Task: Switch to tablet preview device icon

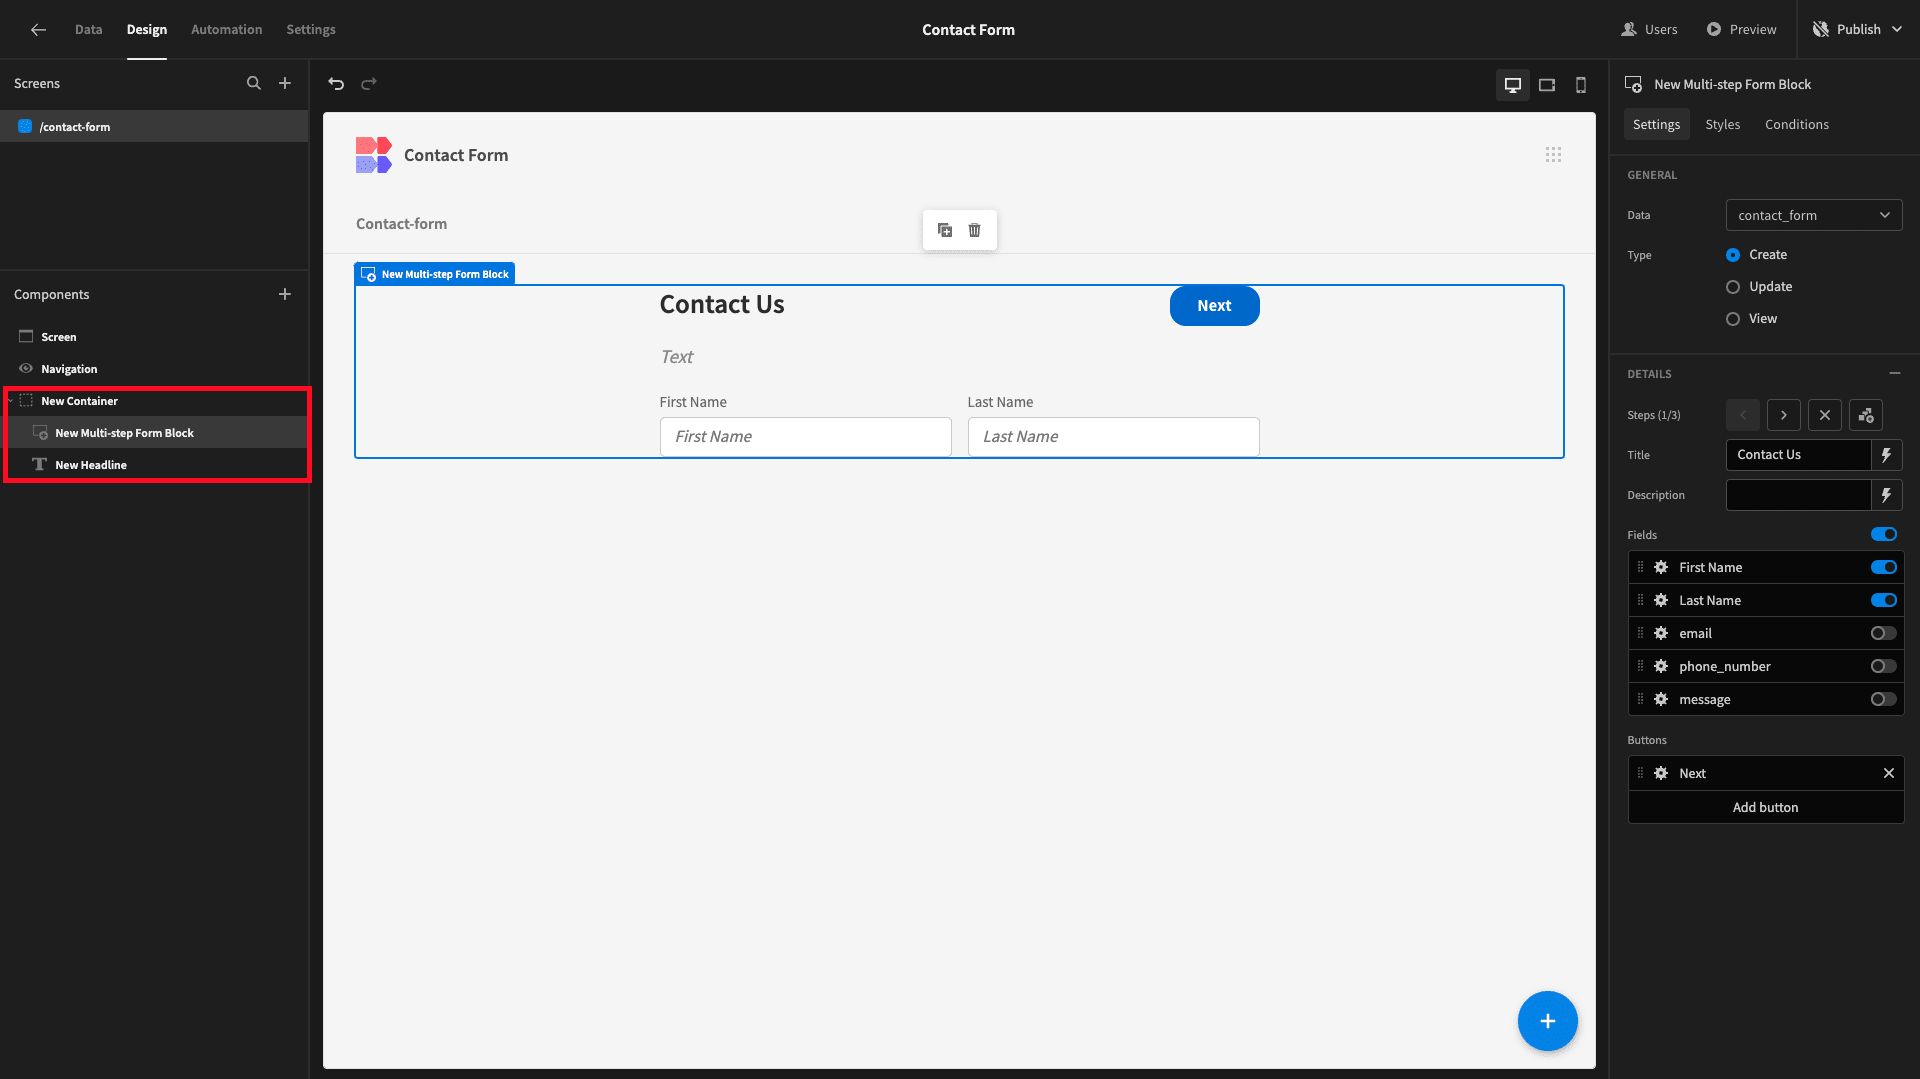Action: (1547, 85)
